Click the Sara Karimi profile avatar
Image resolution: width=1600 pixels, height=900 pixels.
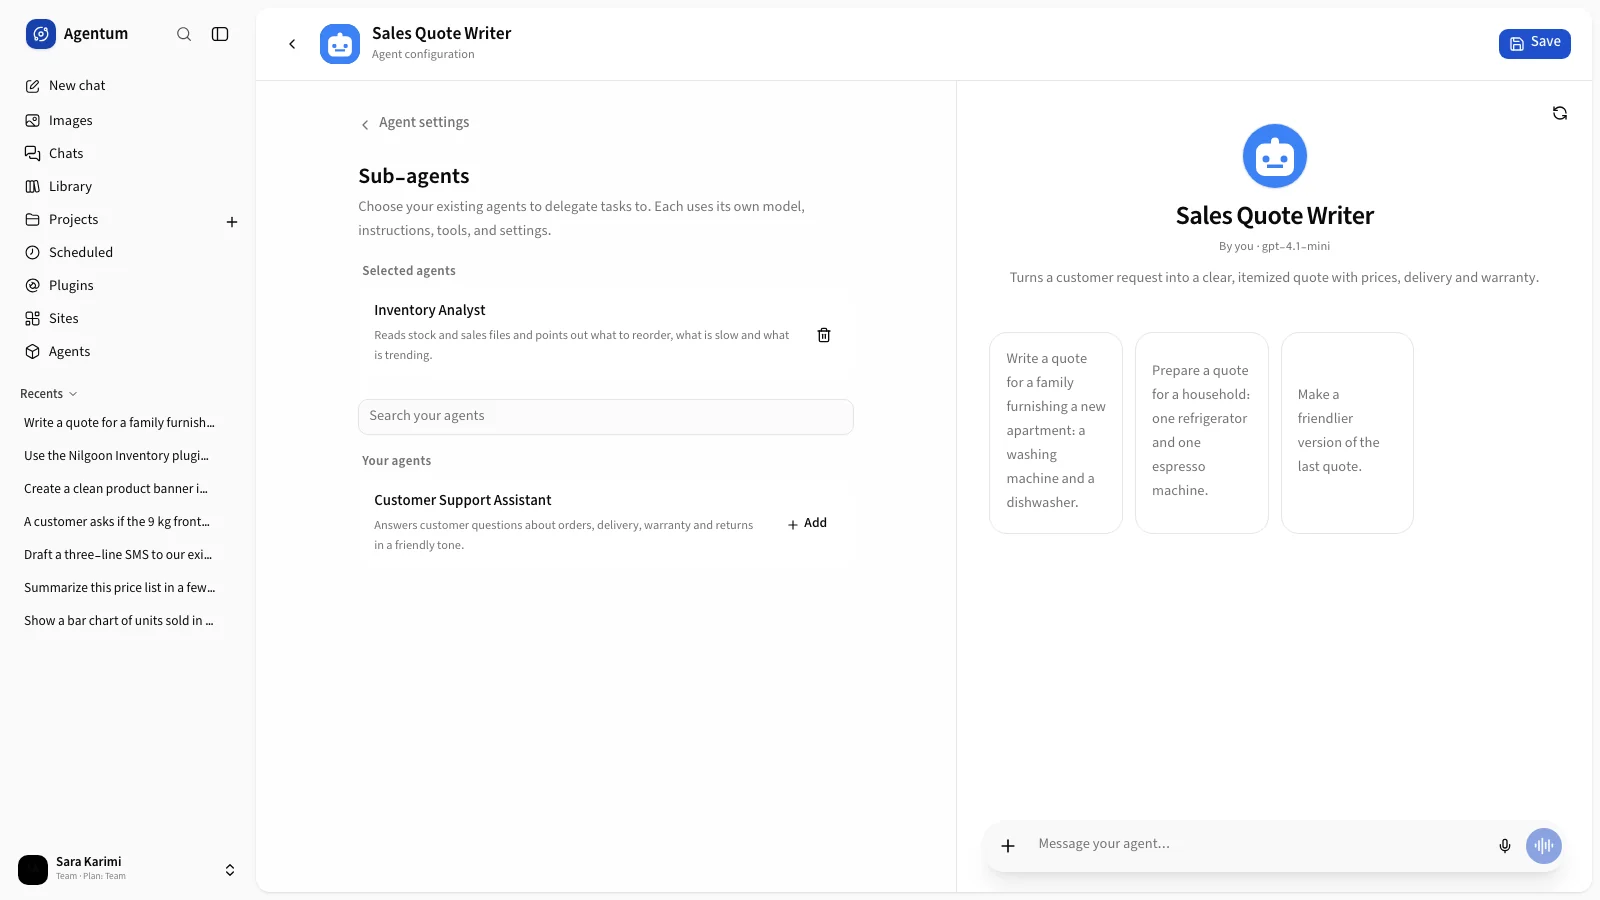tap(33, 870)
